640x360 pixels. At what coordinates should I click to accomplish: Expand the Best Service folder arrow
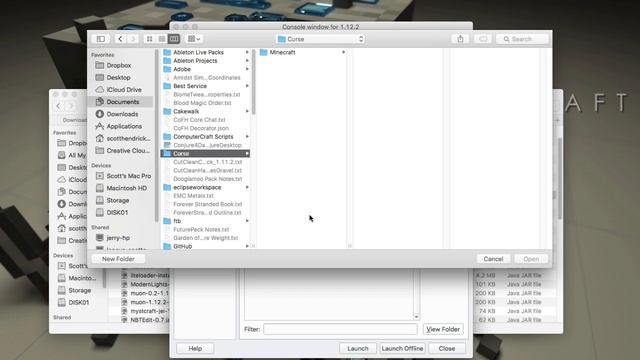[247, 86]
